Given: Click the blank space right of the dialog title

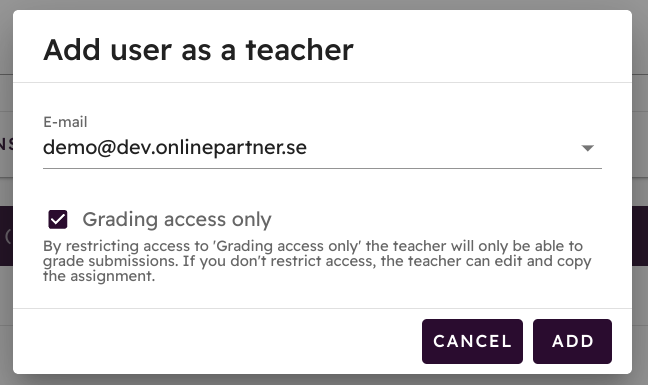Looking at the screenshot, I should pos(492,50).
